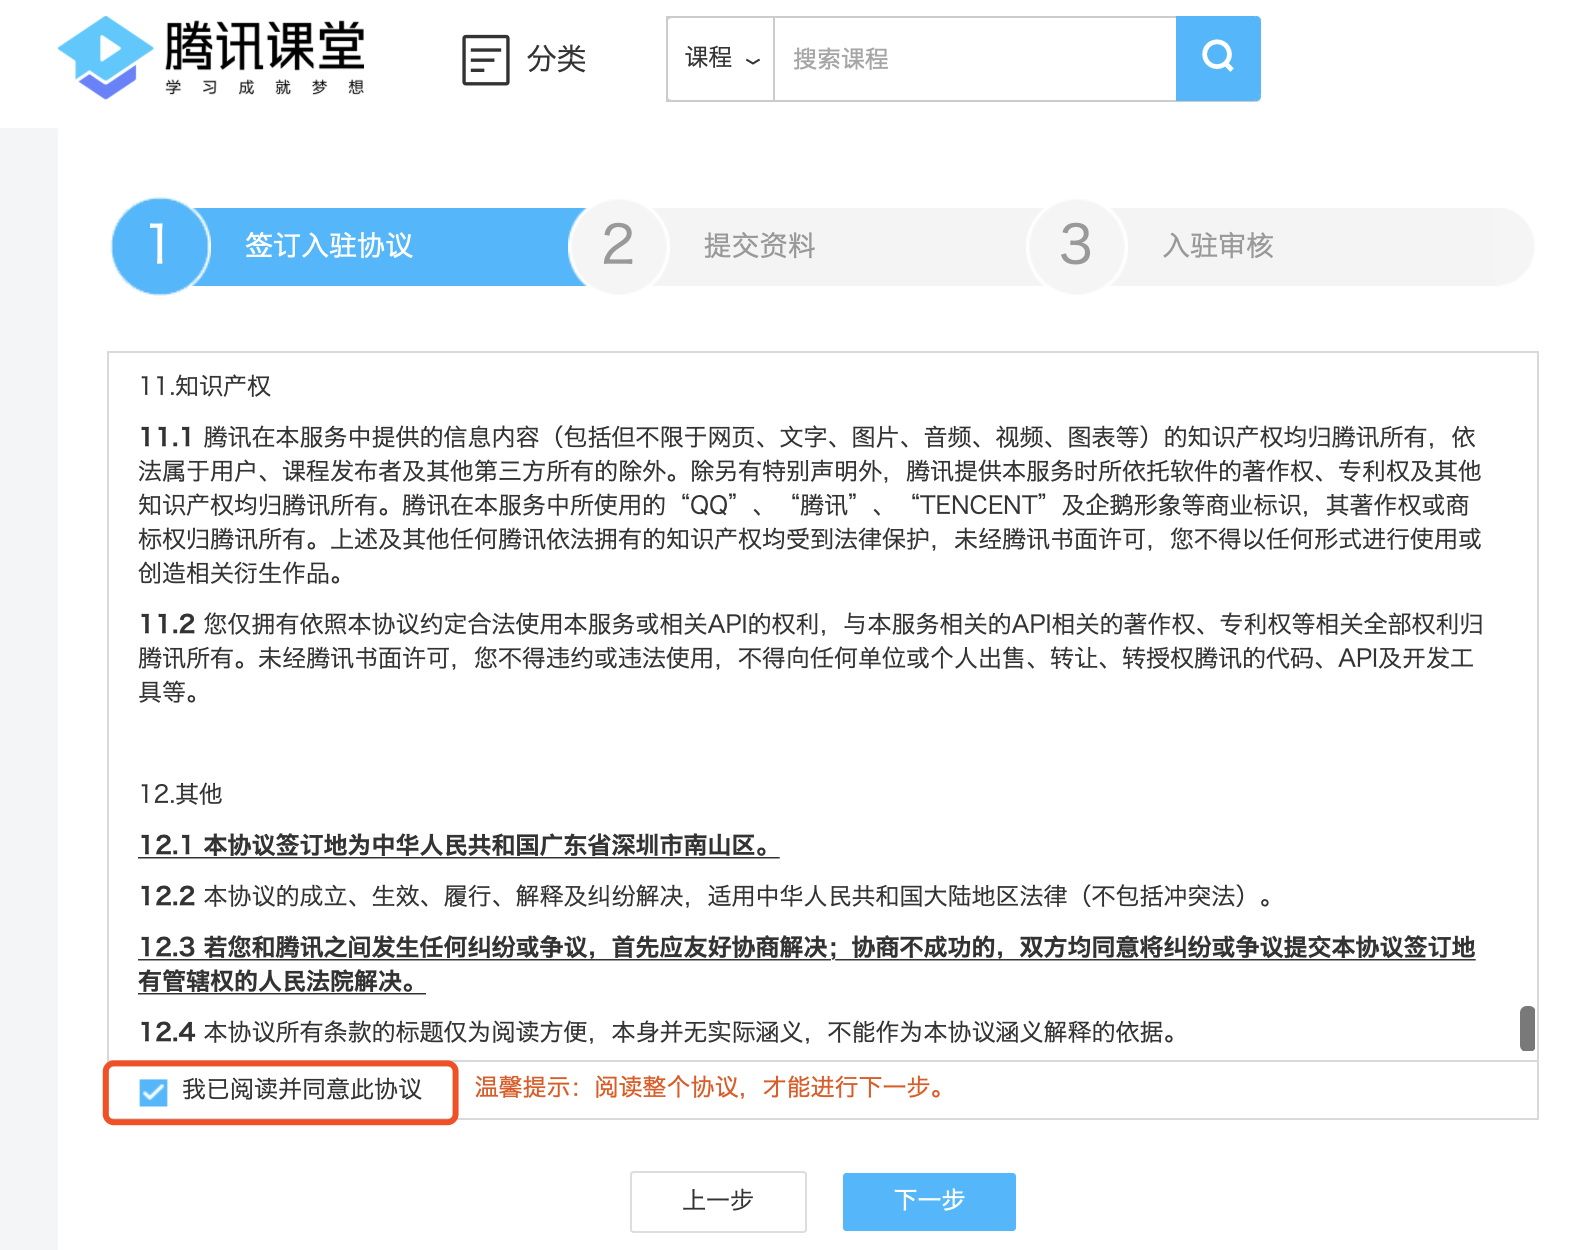Click the step number 1 circle
Viewport: 1572px width, 1250px height.
(x=159, y=246)
